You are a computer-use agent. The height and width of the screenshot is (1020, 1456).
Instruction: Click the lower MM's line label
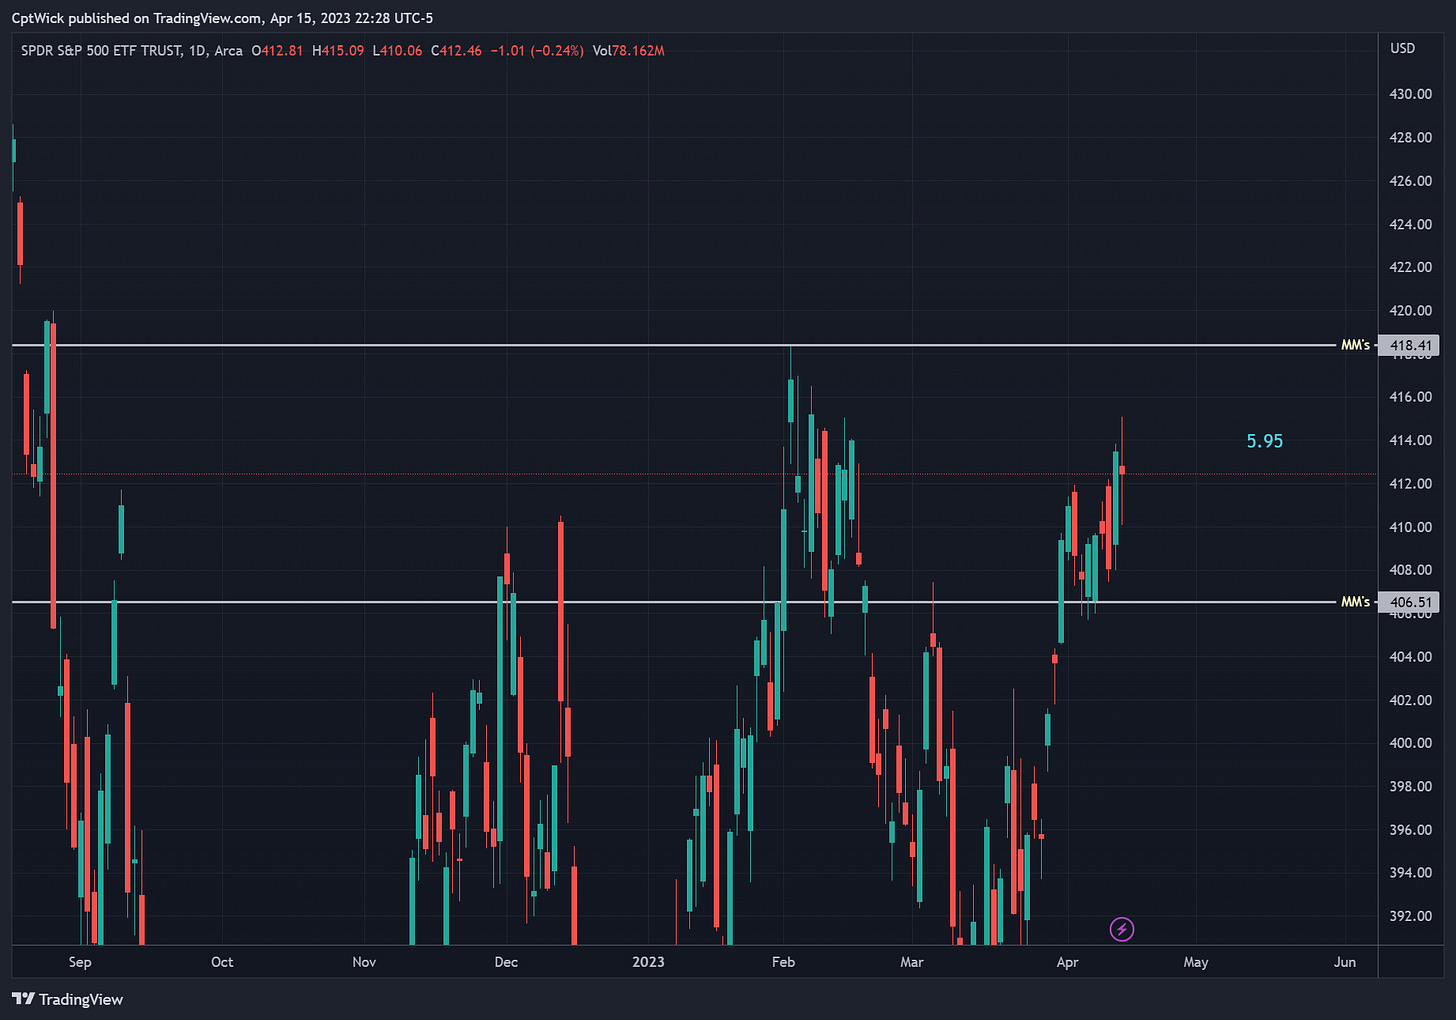1355,602
